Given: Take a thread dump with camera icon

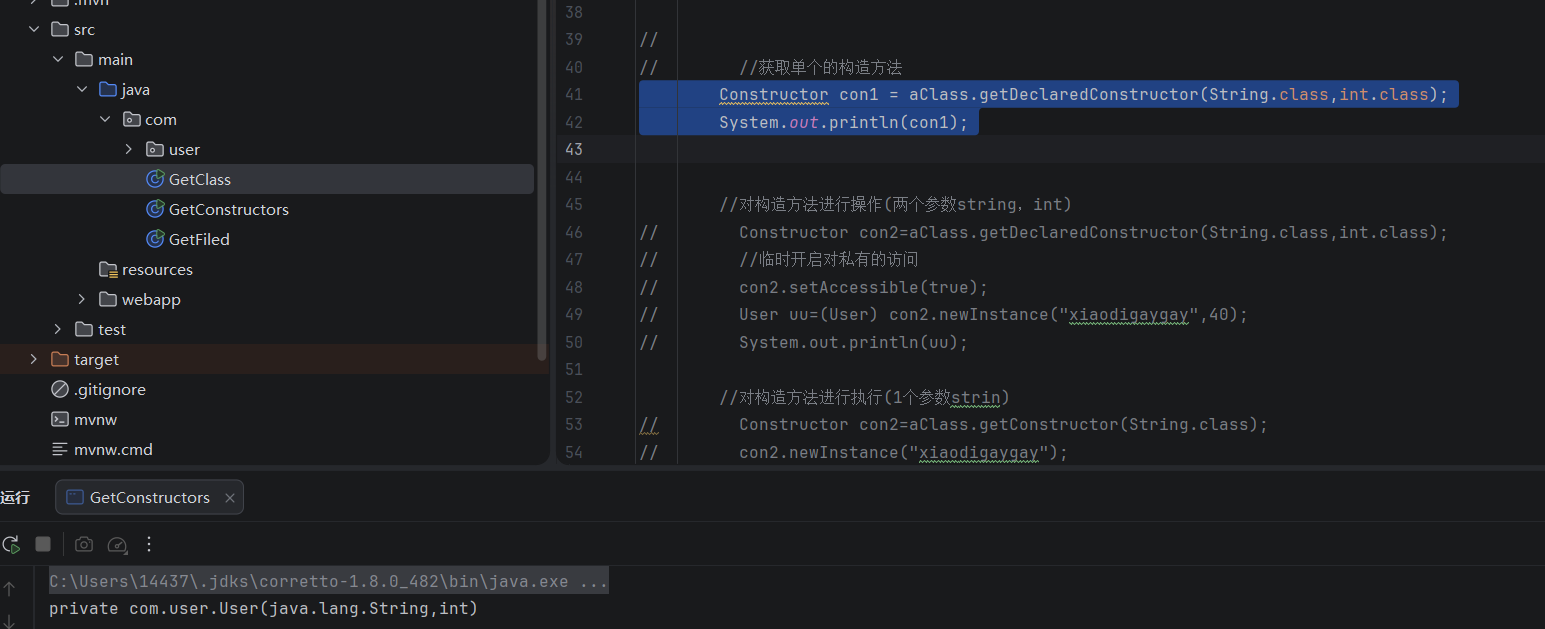Looking at the screenshot, I should [x=84, y=544].
